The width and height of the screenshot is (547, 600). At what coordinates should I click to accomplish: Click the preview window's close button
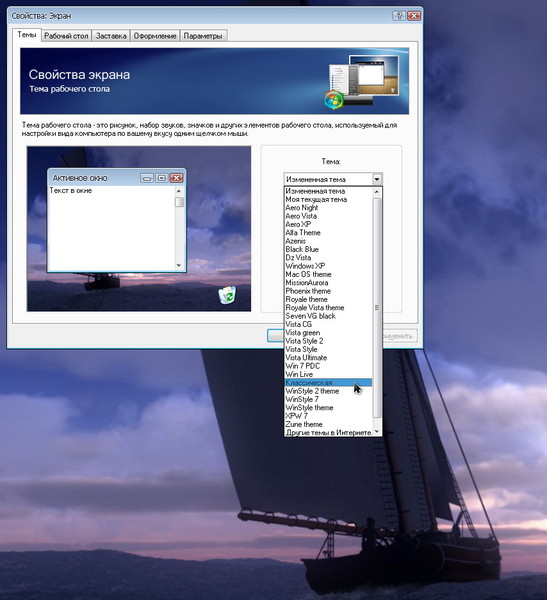coord(176,178)
